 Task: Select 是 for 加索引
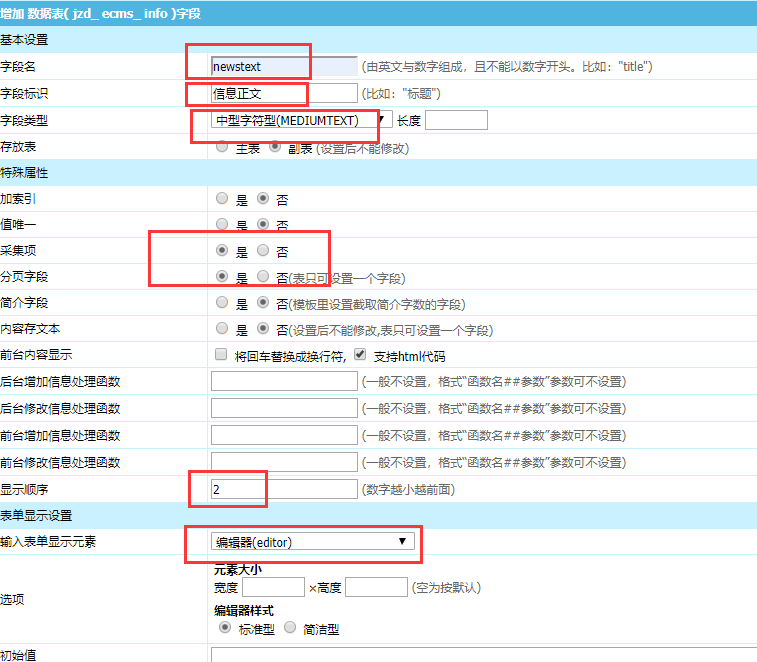(x=222, y=198)
